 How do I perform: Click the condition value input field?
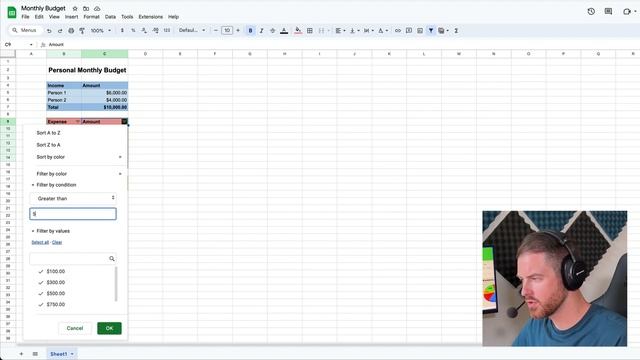(x=73, y=214)
